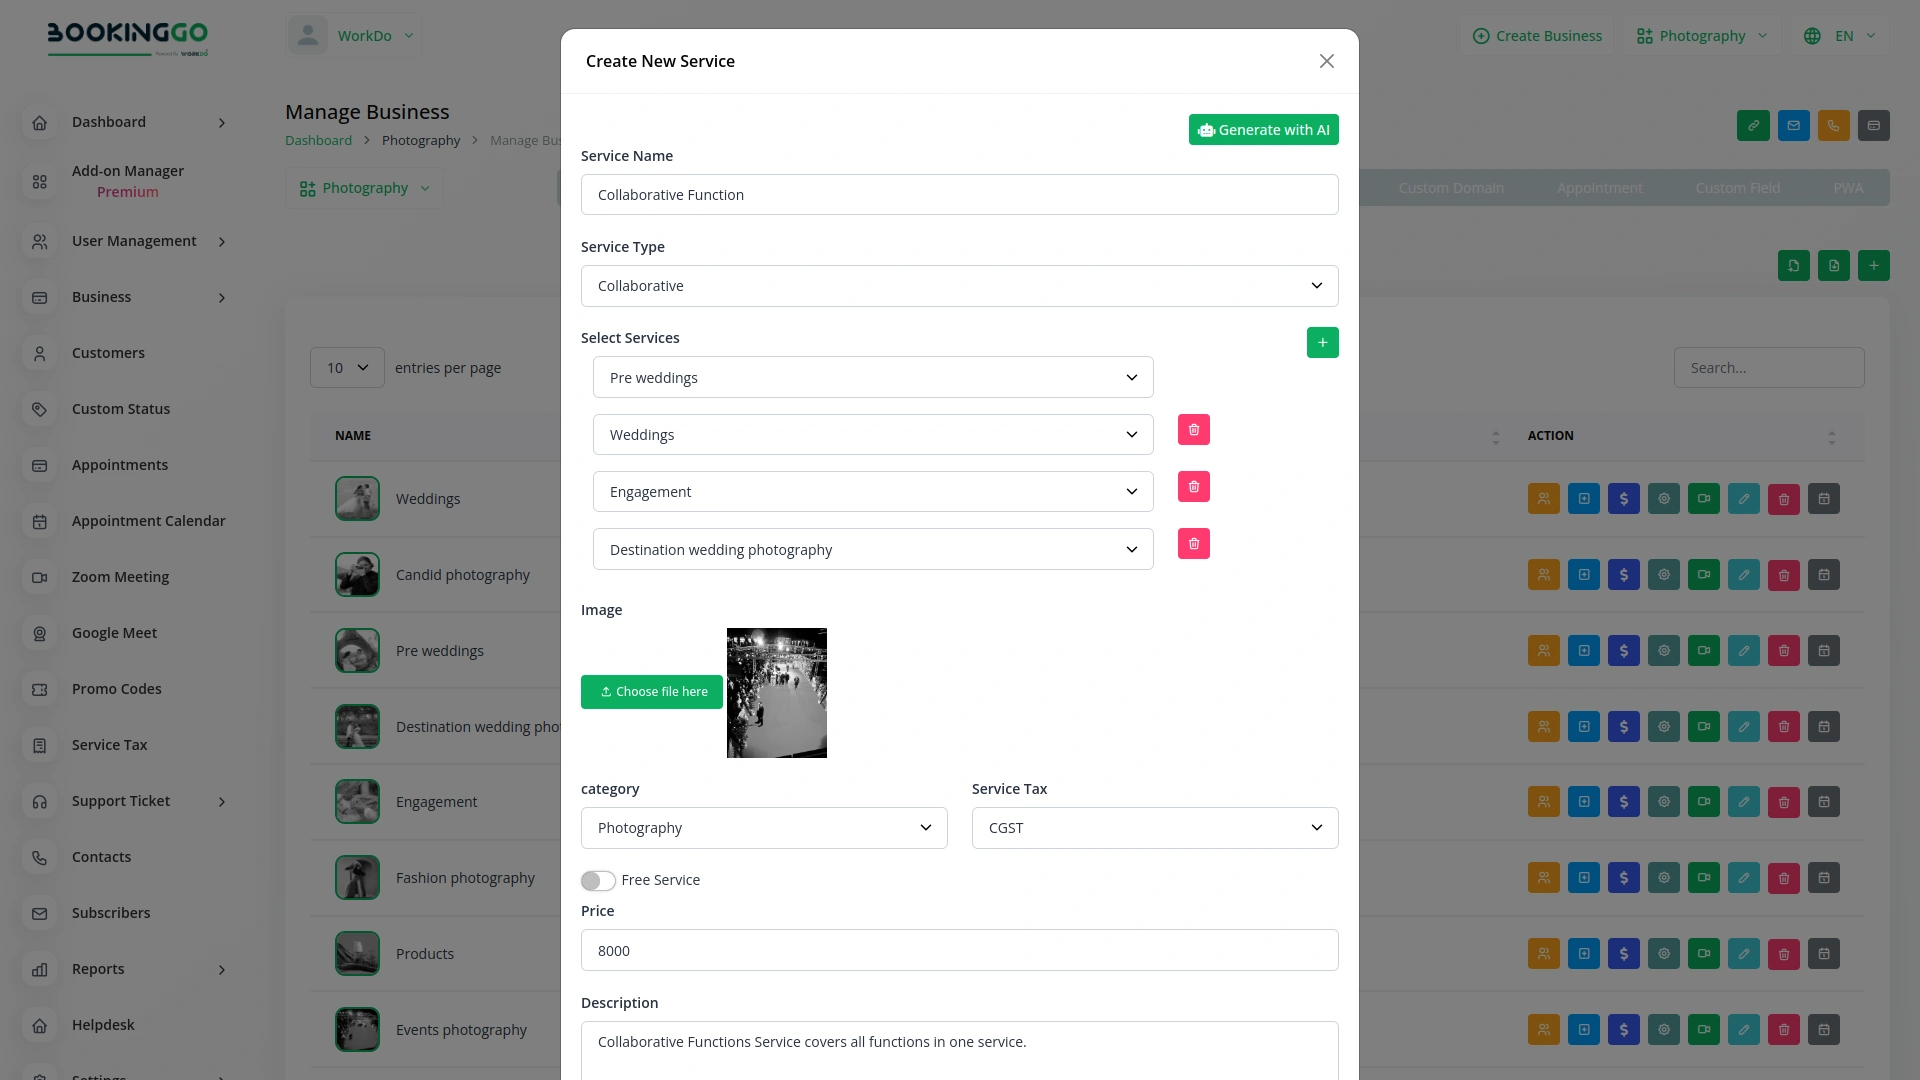This screenshot has width=1920, height=1080.
Task: Click the email envelope icon top-right
Action: coord(1793,125)
